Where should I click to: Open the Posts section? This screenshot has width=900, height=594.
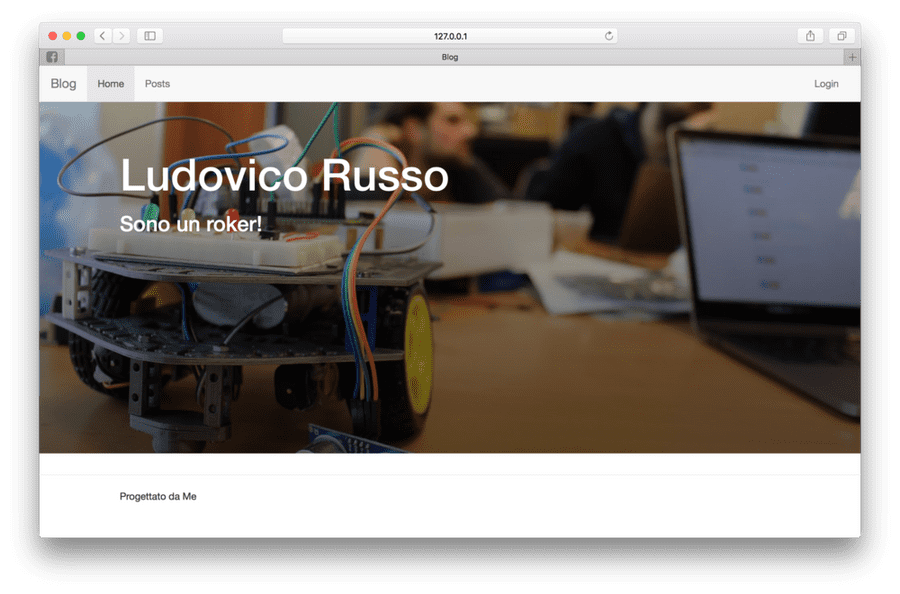click(x=157, y=83)
